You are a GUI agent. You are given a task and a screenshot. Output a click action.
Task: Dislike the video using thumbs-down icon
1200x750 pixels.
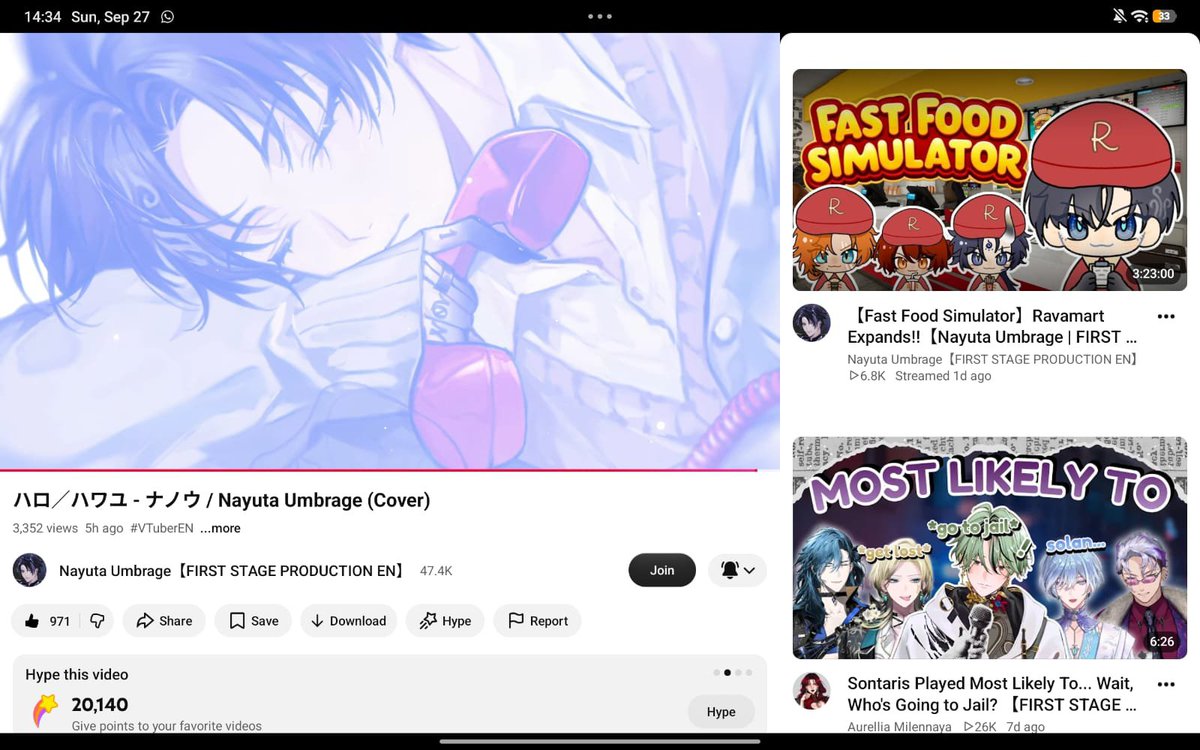pos(97,621)
